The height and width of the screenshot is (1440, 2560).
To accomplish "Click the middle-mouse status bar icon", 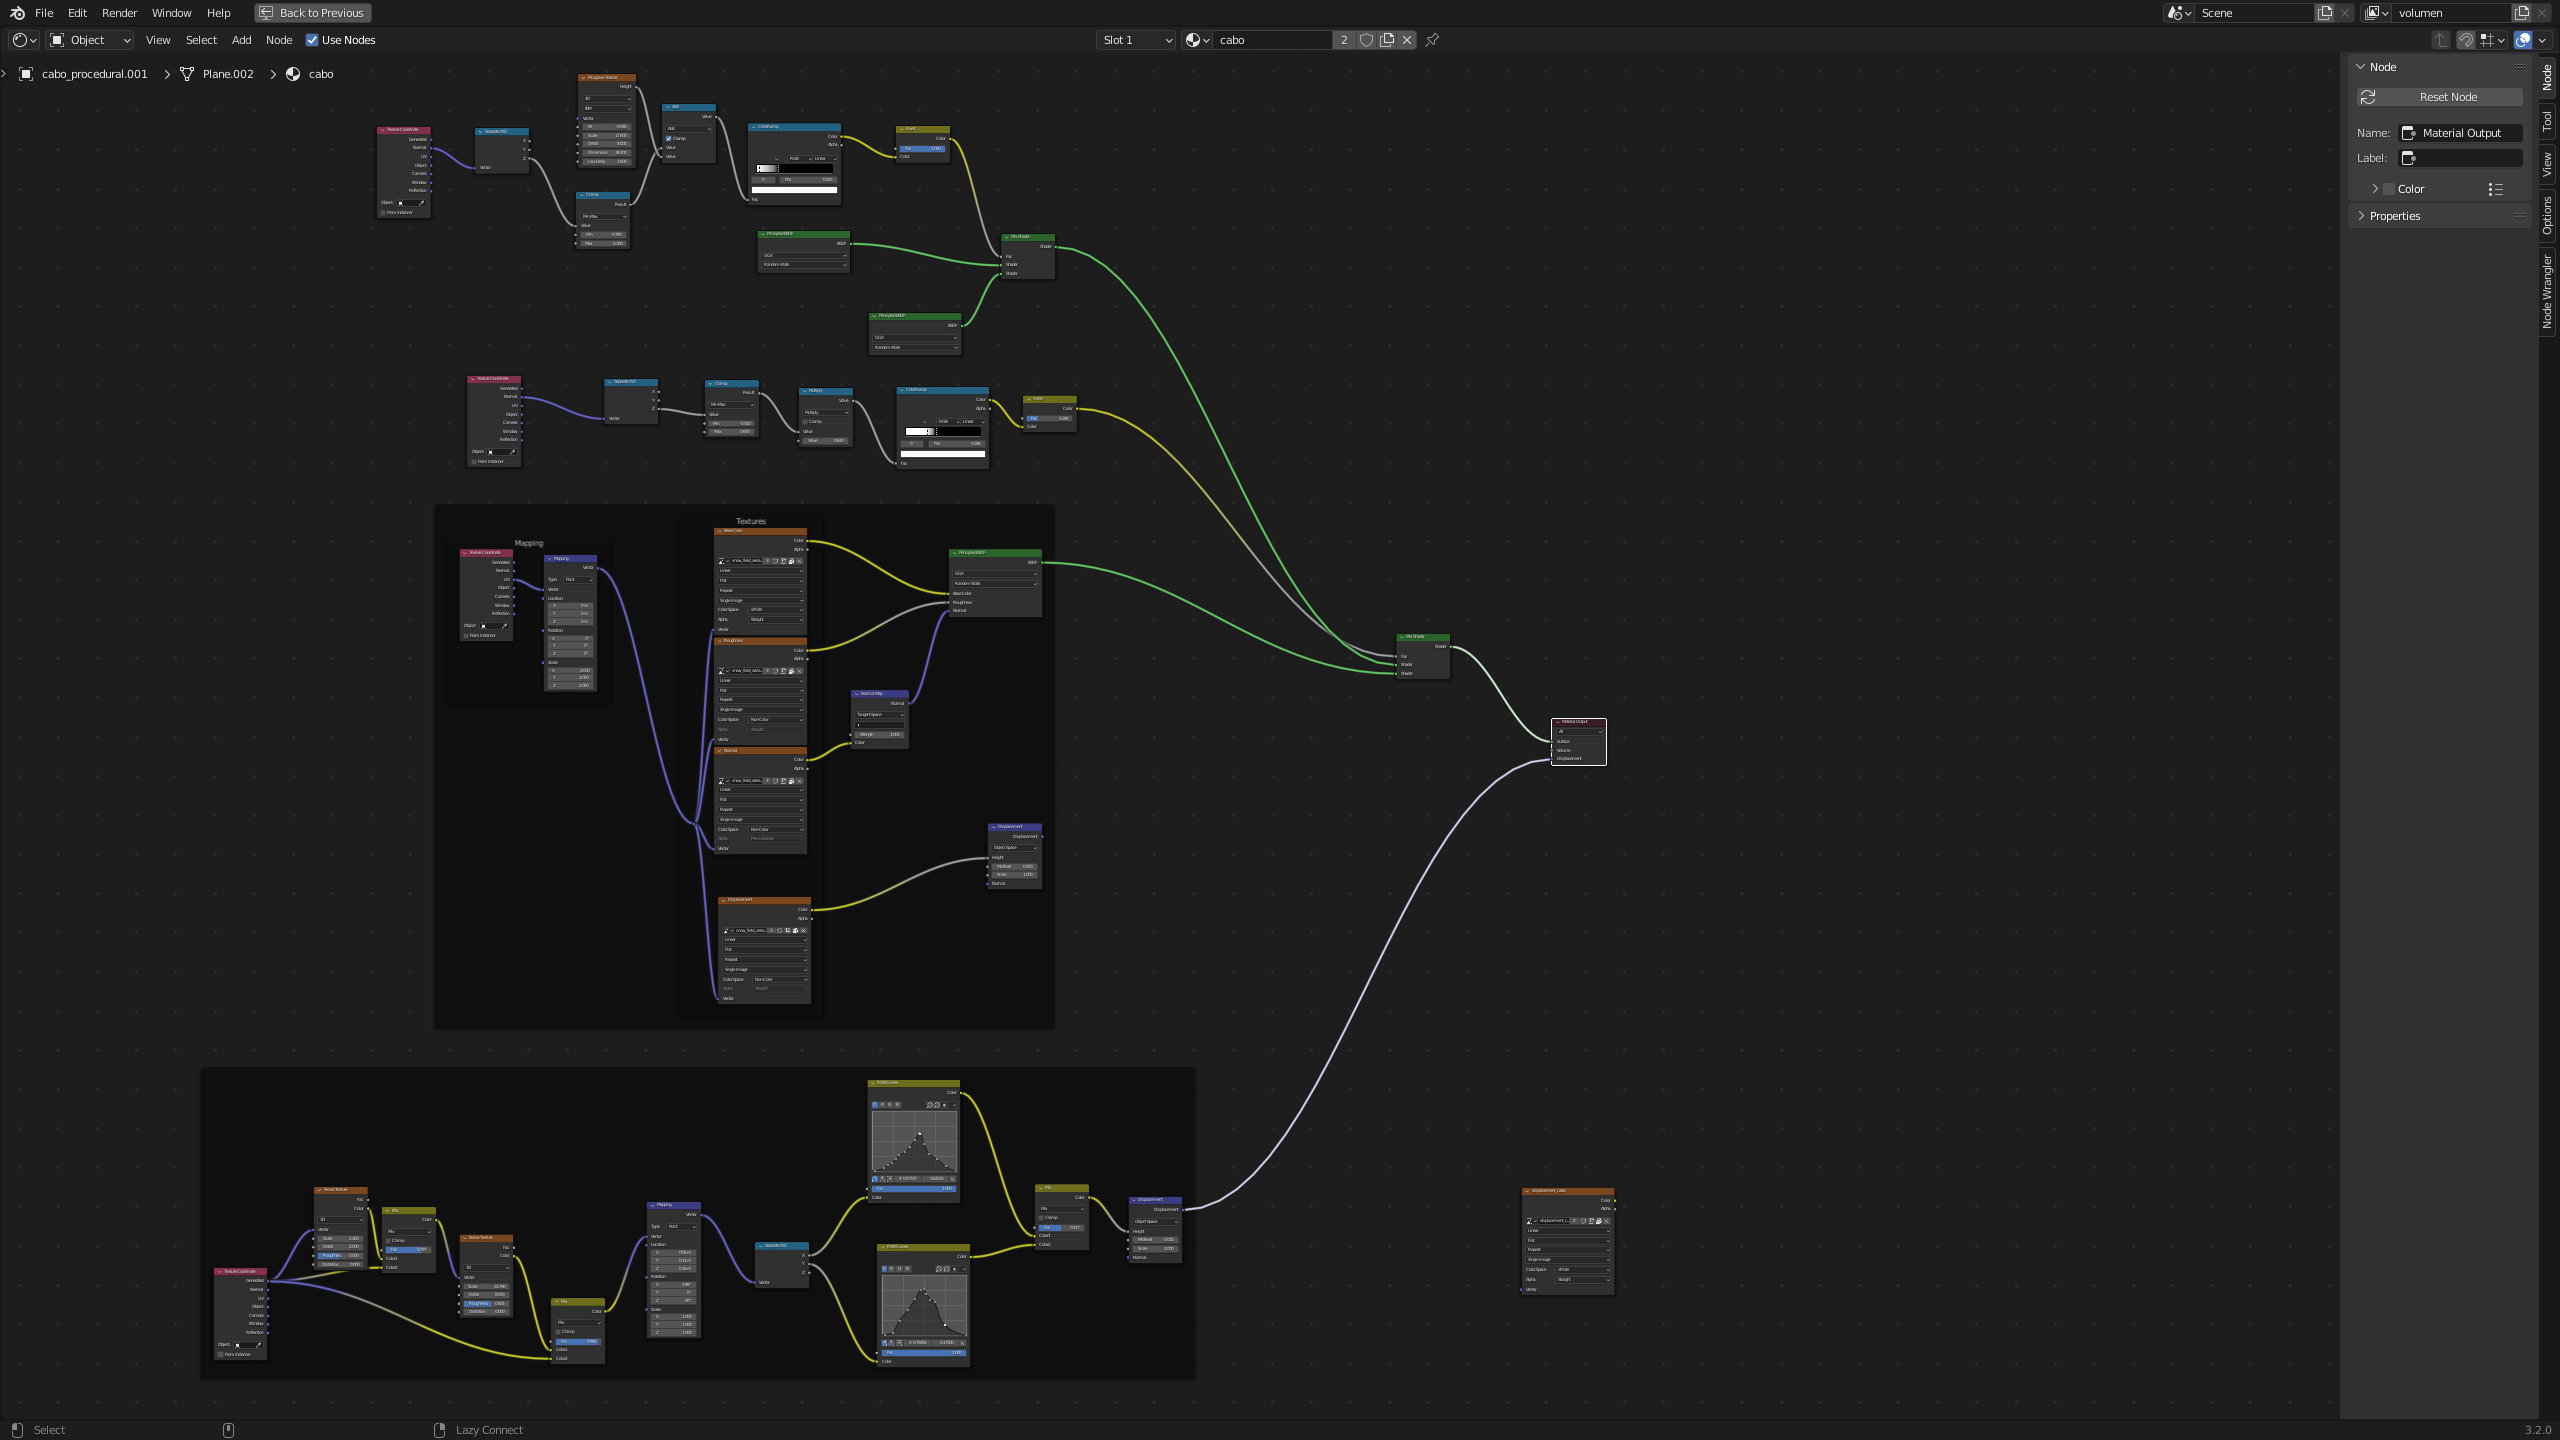I will [x=228, y=1430].
